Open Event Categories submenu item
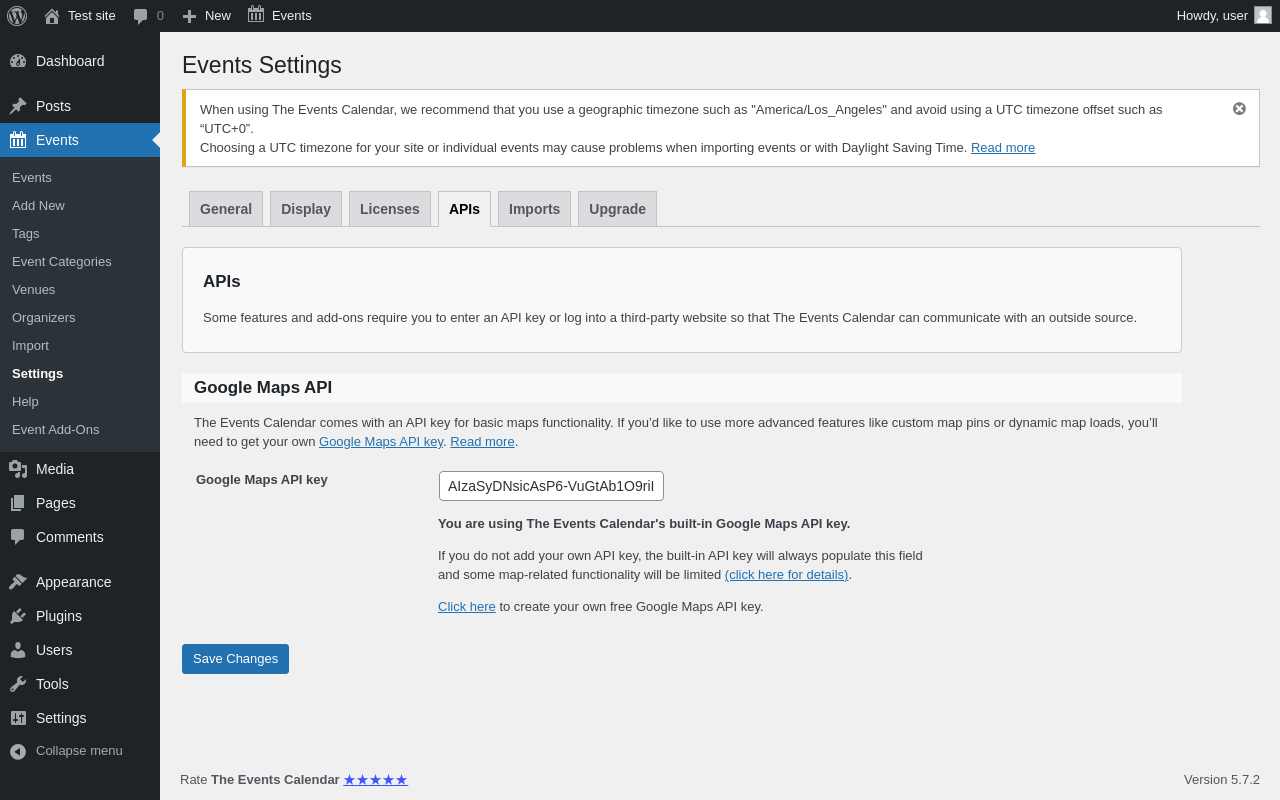 click(62, 261)
